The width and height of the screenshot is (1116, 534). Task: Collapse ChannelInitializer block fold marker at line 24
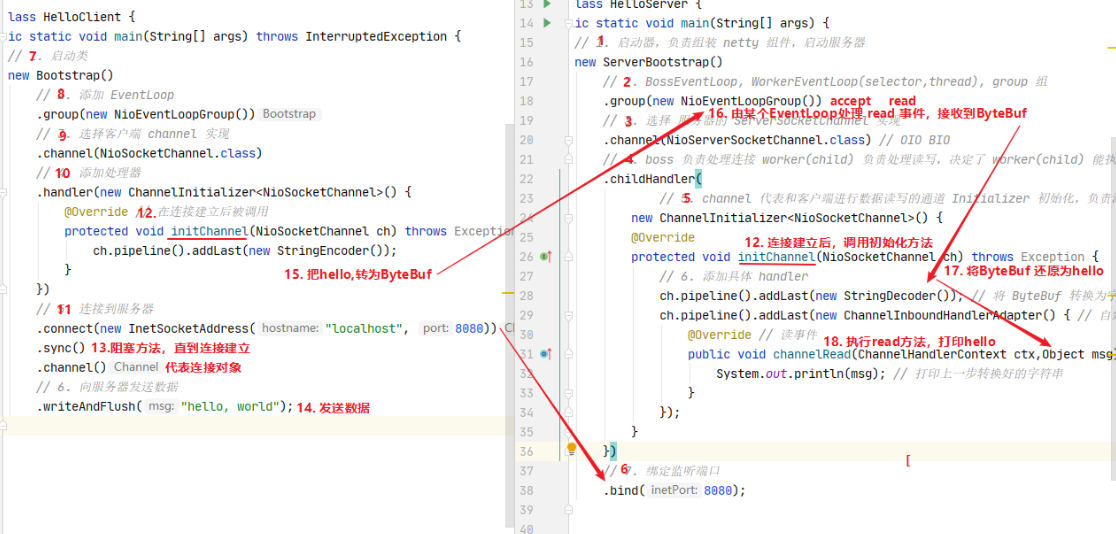[570, 217]
